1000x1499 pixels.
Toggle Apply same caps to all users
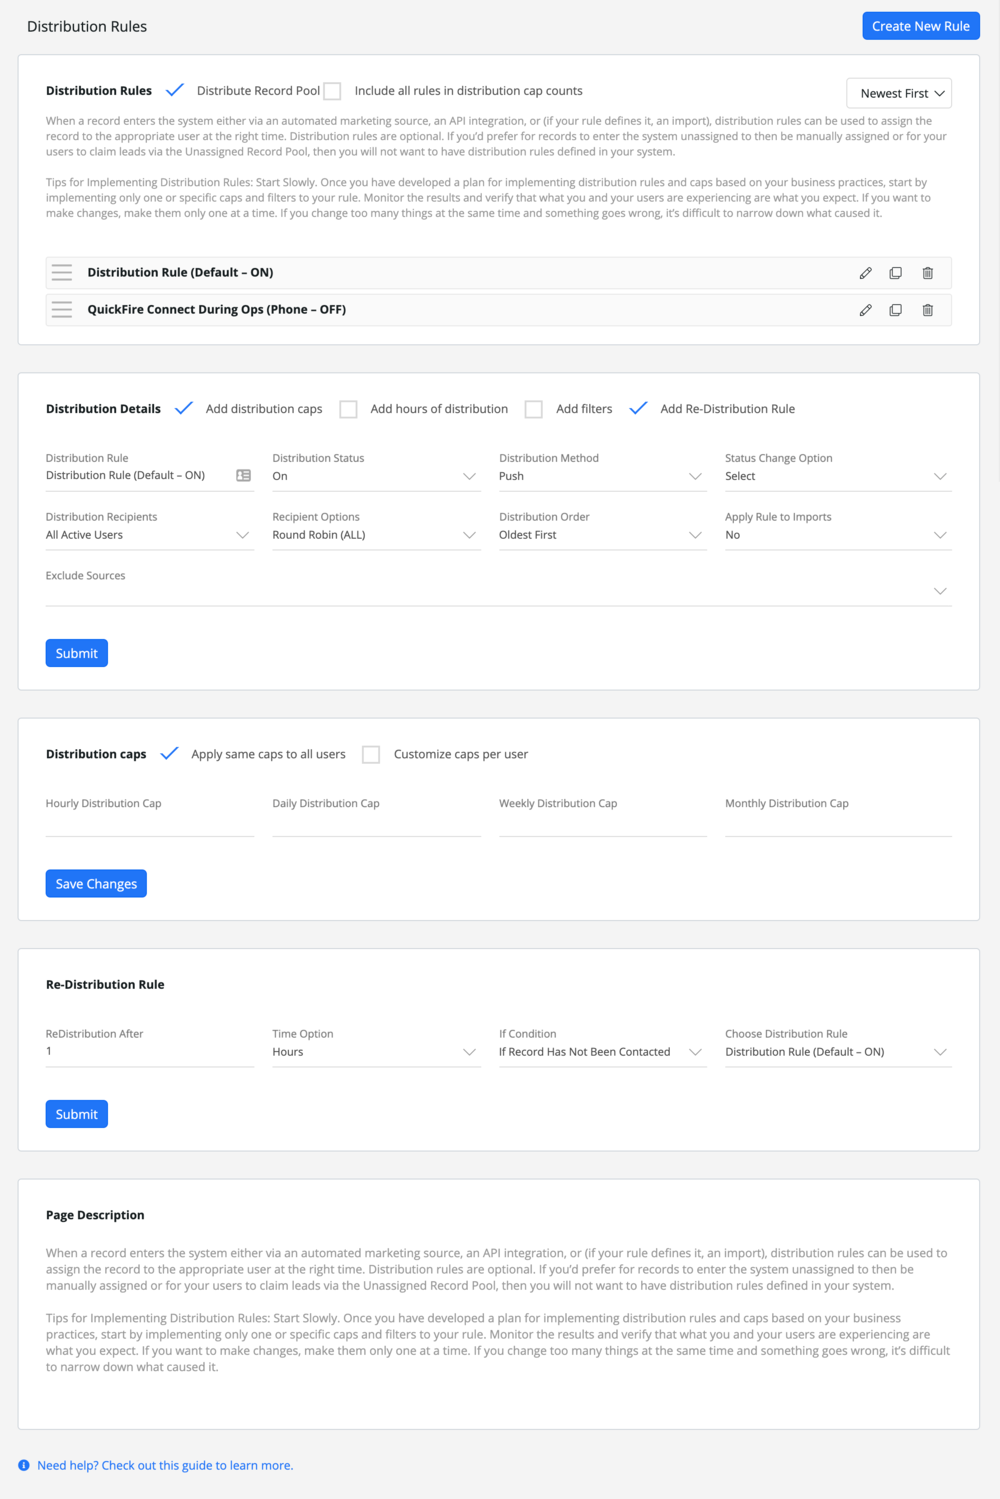tap(170, 753)
